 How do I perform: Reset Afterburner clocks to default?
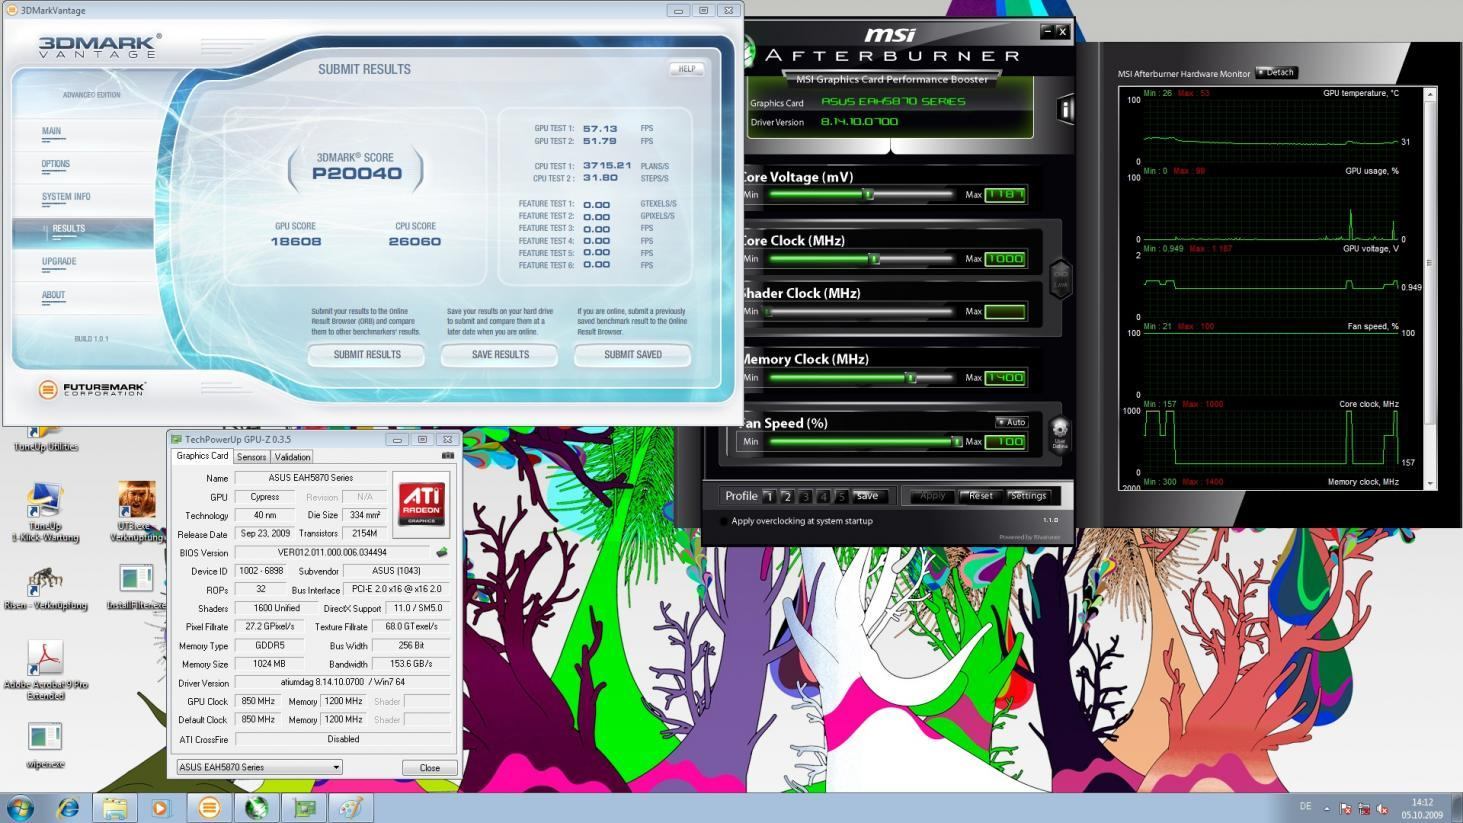(x=980, y=496)
